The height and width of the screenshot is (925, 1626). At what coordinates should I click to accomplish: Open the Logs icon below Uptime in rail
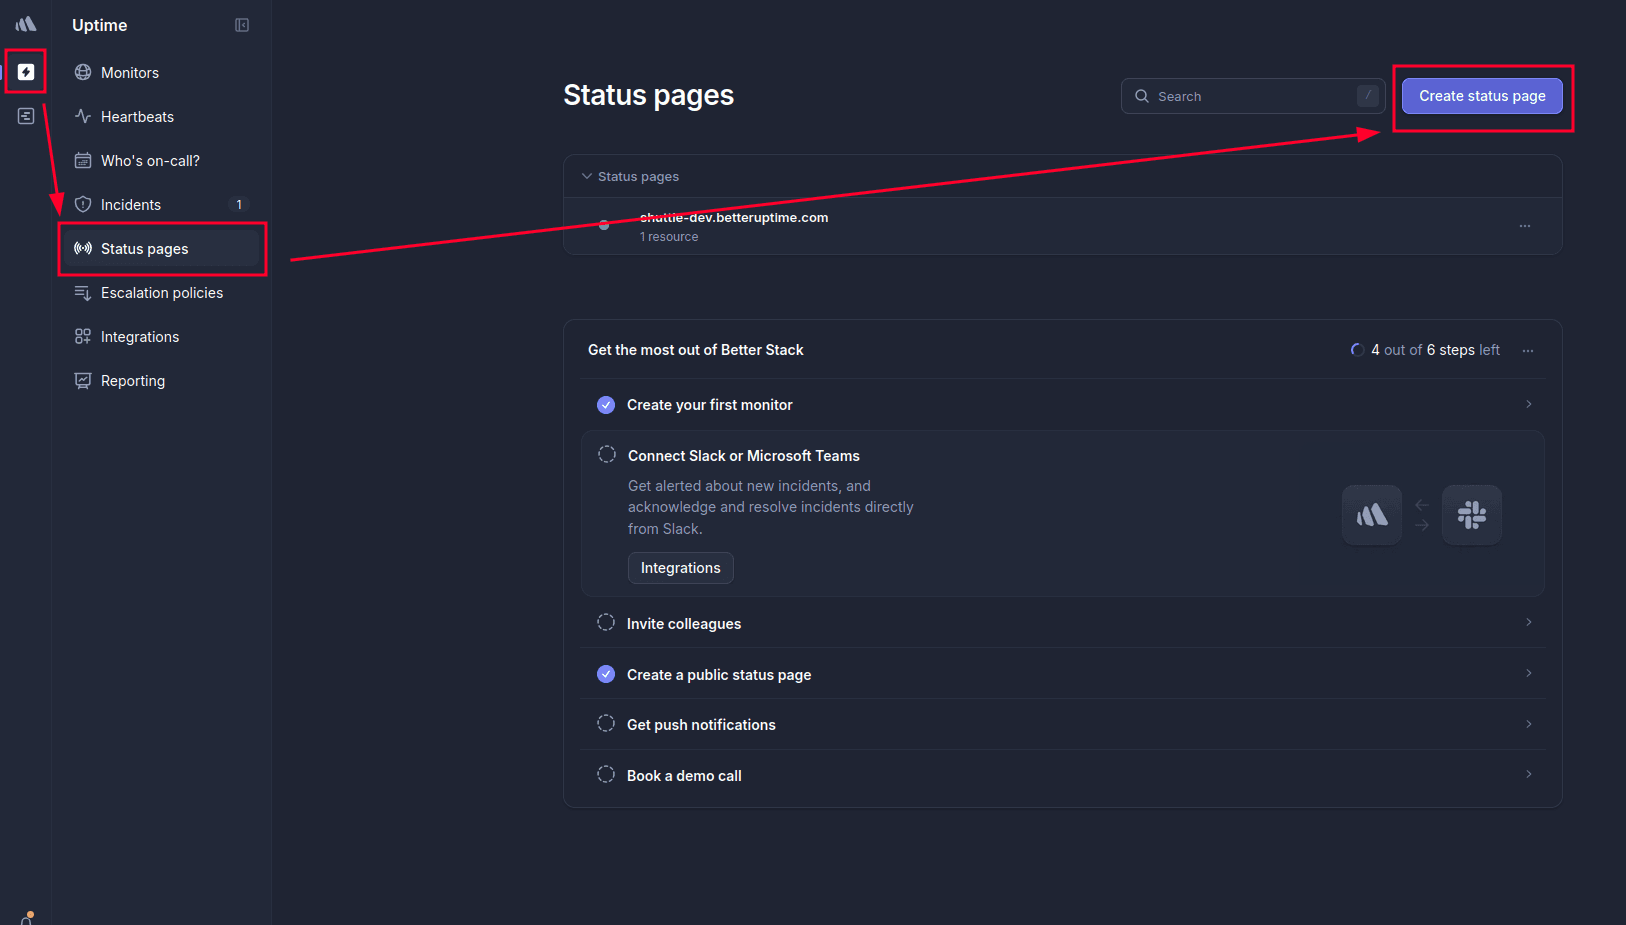point(25,116)
